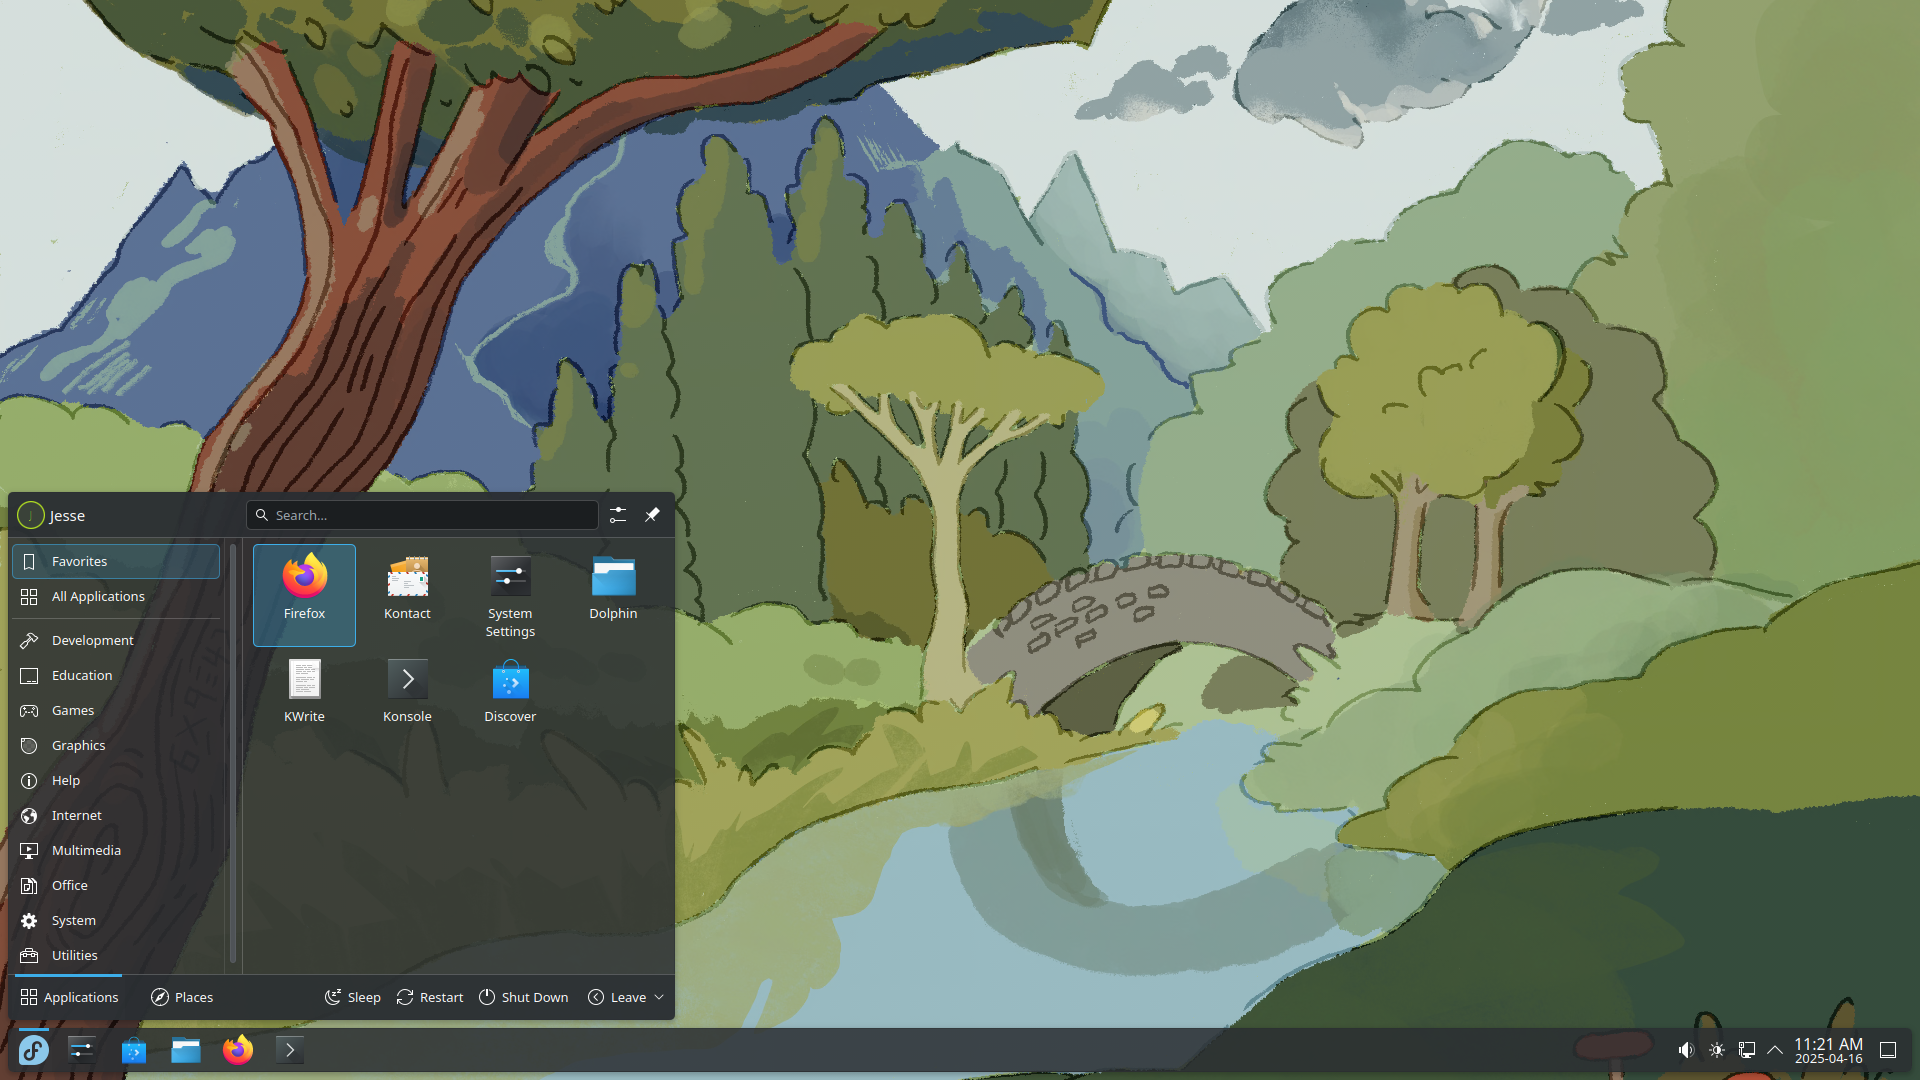
Task: Open Konsole from the taskbar
Action: coord(290,1050)
